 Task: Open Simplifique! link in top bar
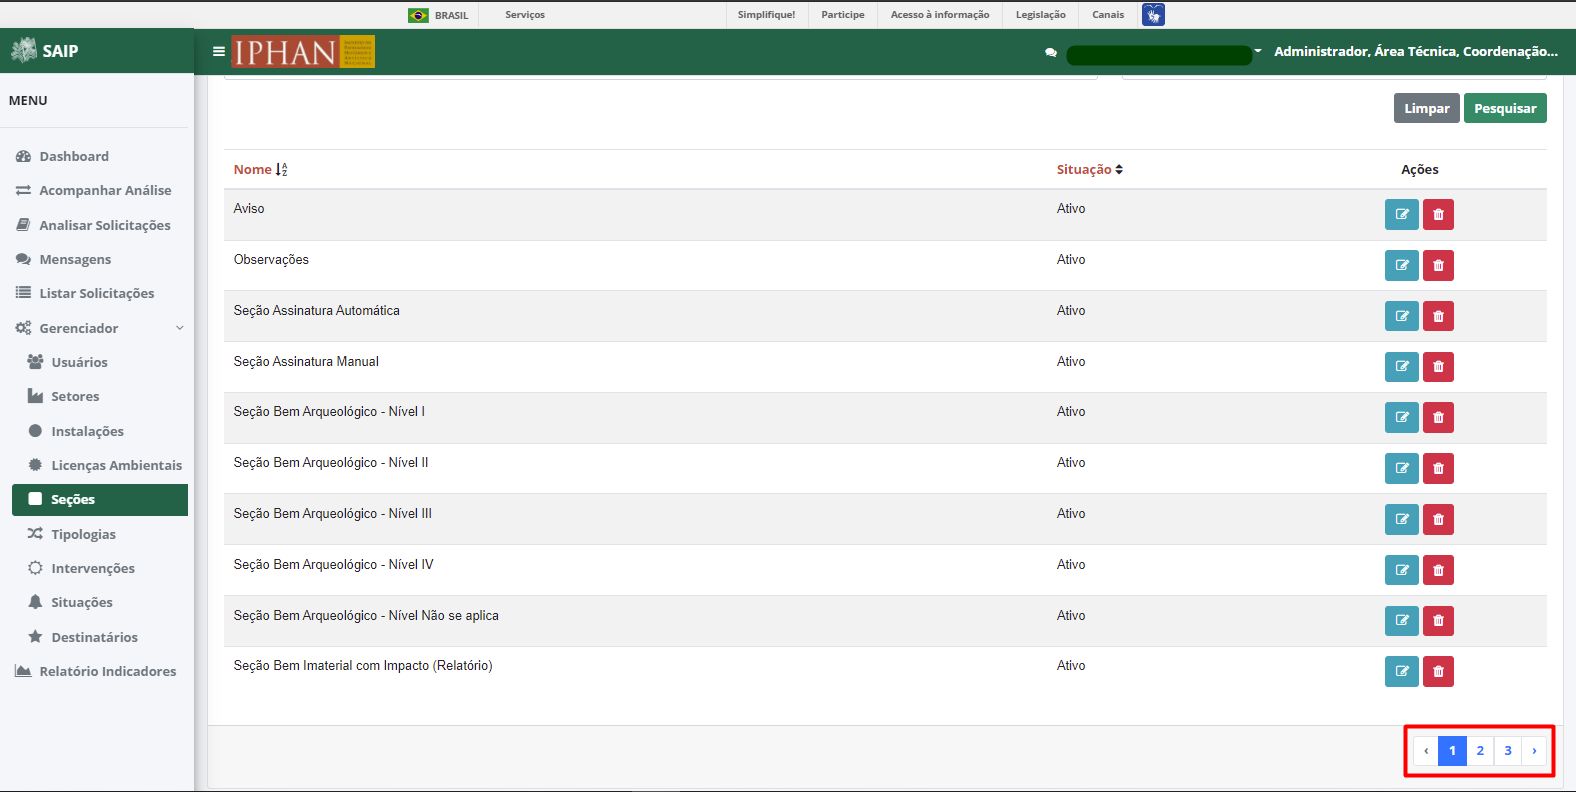tap(766, 15)
